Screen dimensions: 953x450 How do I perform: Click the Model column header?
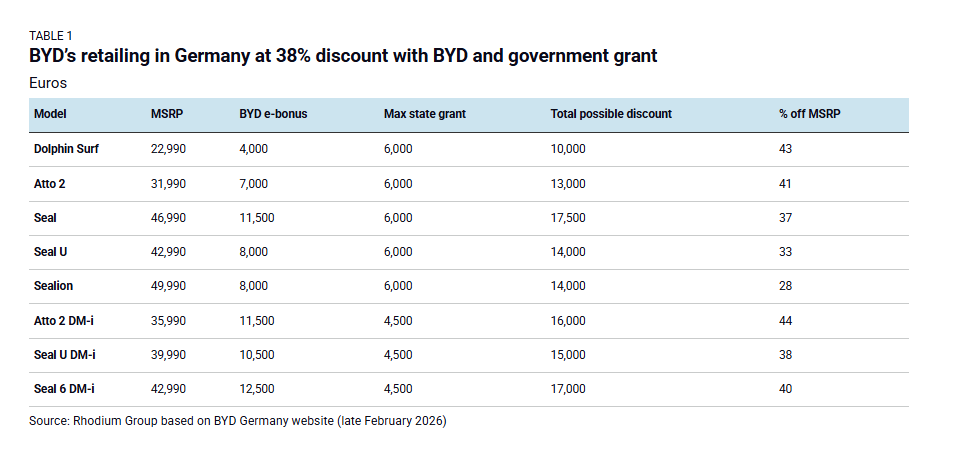[x=50, y=114]
